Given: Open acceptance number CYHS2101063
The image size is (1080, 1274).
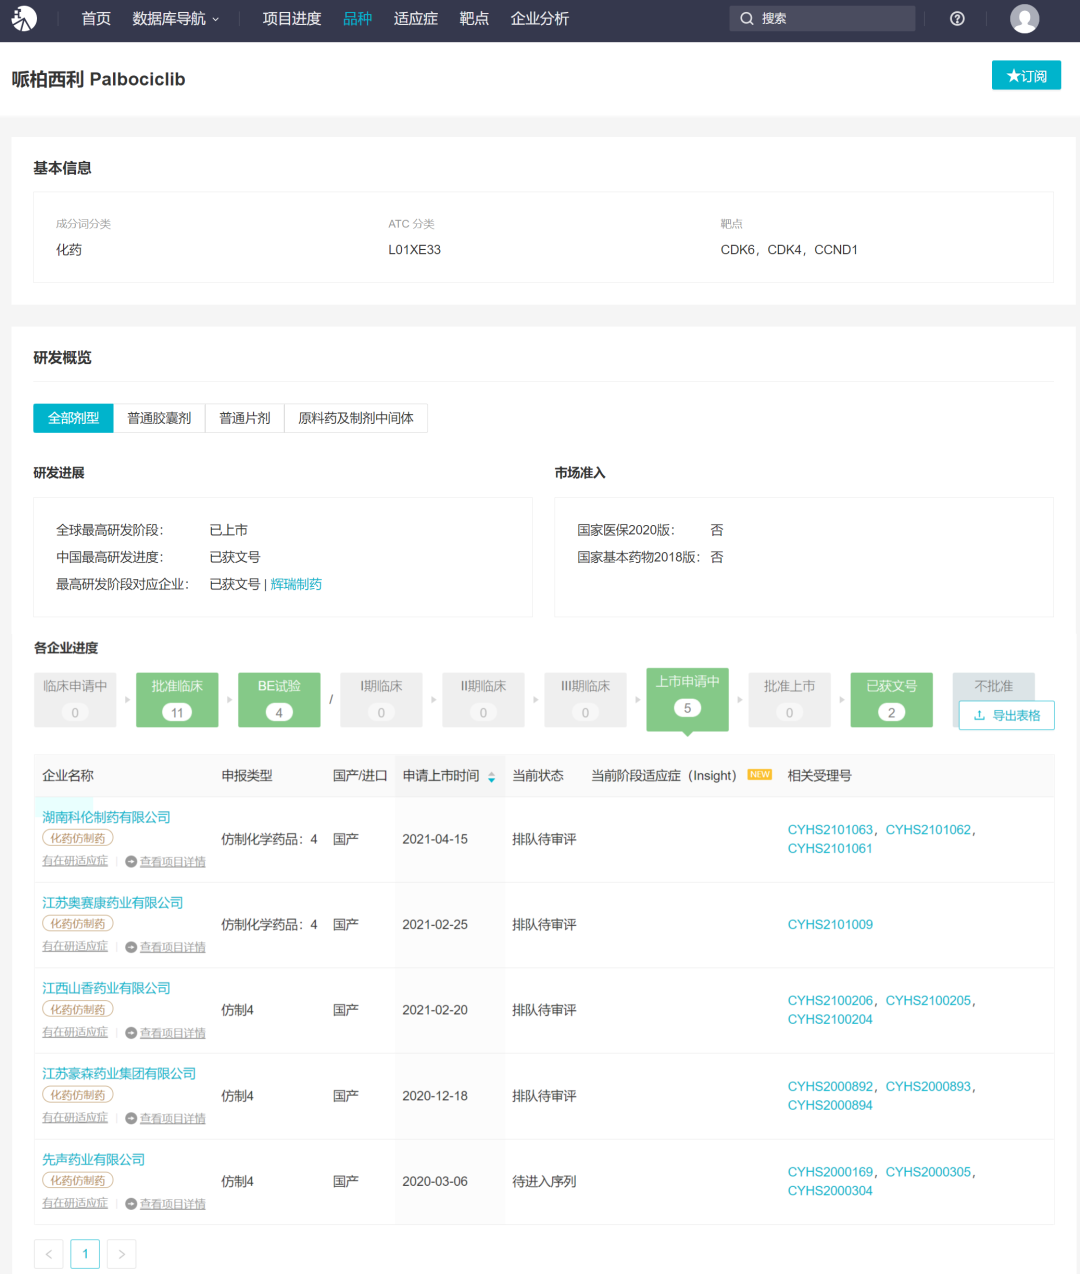Looking at the screenshot, I should (x=830, y=830).
